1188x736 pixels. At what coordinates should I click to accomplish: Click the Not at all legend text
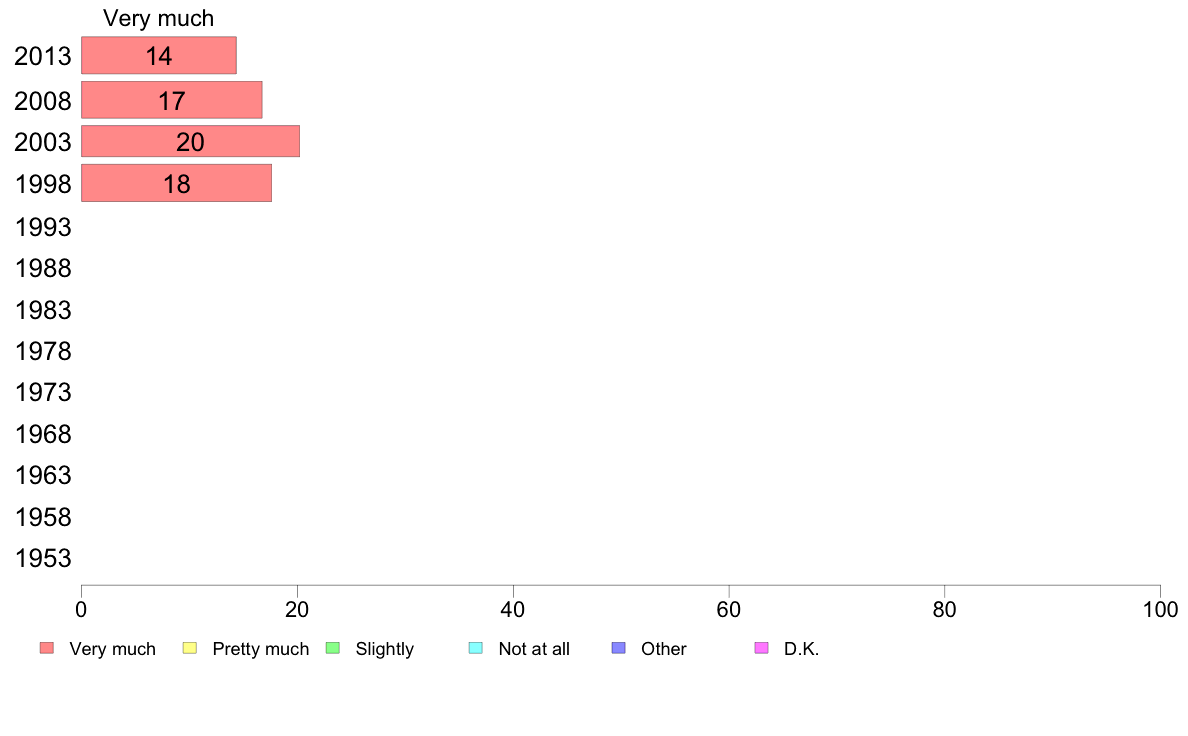coord(534,649)
